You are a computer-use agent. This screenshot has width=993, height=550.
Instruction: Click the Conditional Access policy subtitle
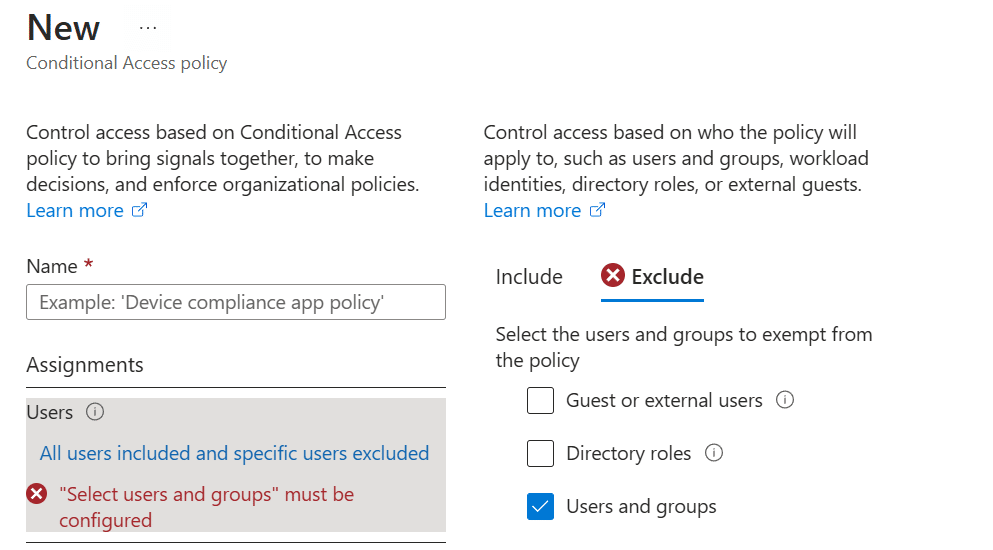127,63
